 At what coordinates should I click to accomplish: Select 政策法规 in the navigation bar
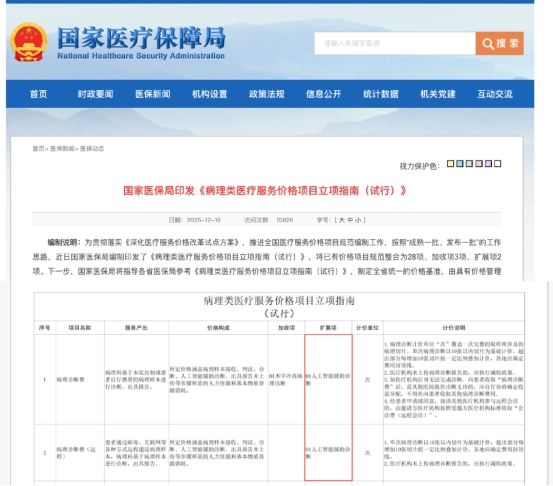click(267, 94)
